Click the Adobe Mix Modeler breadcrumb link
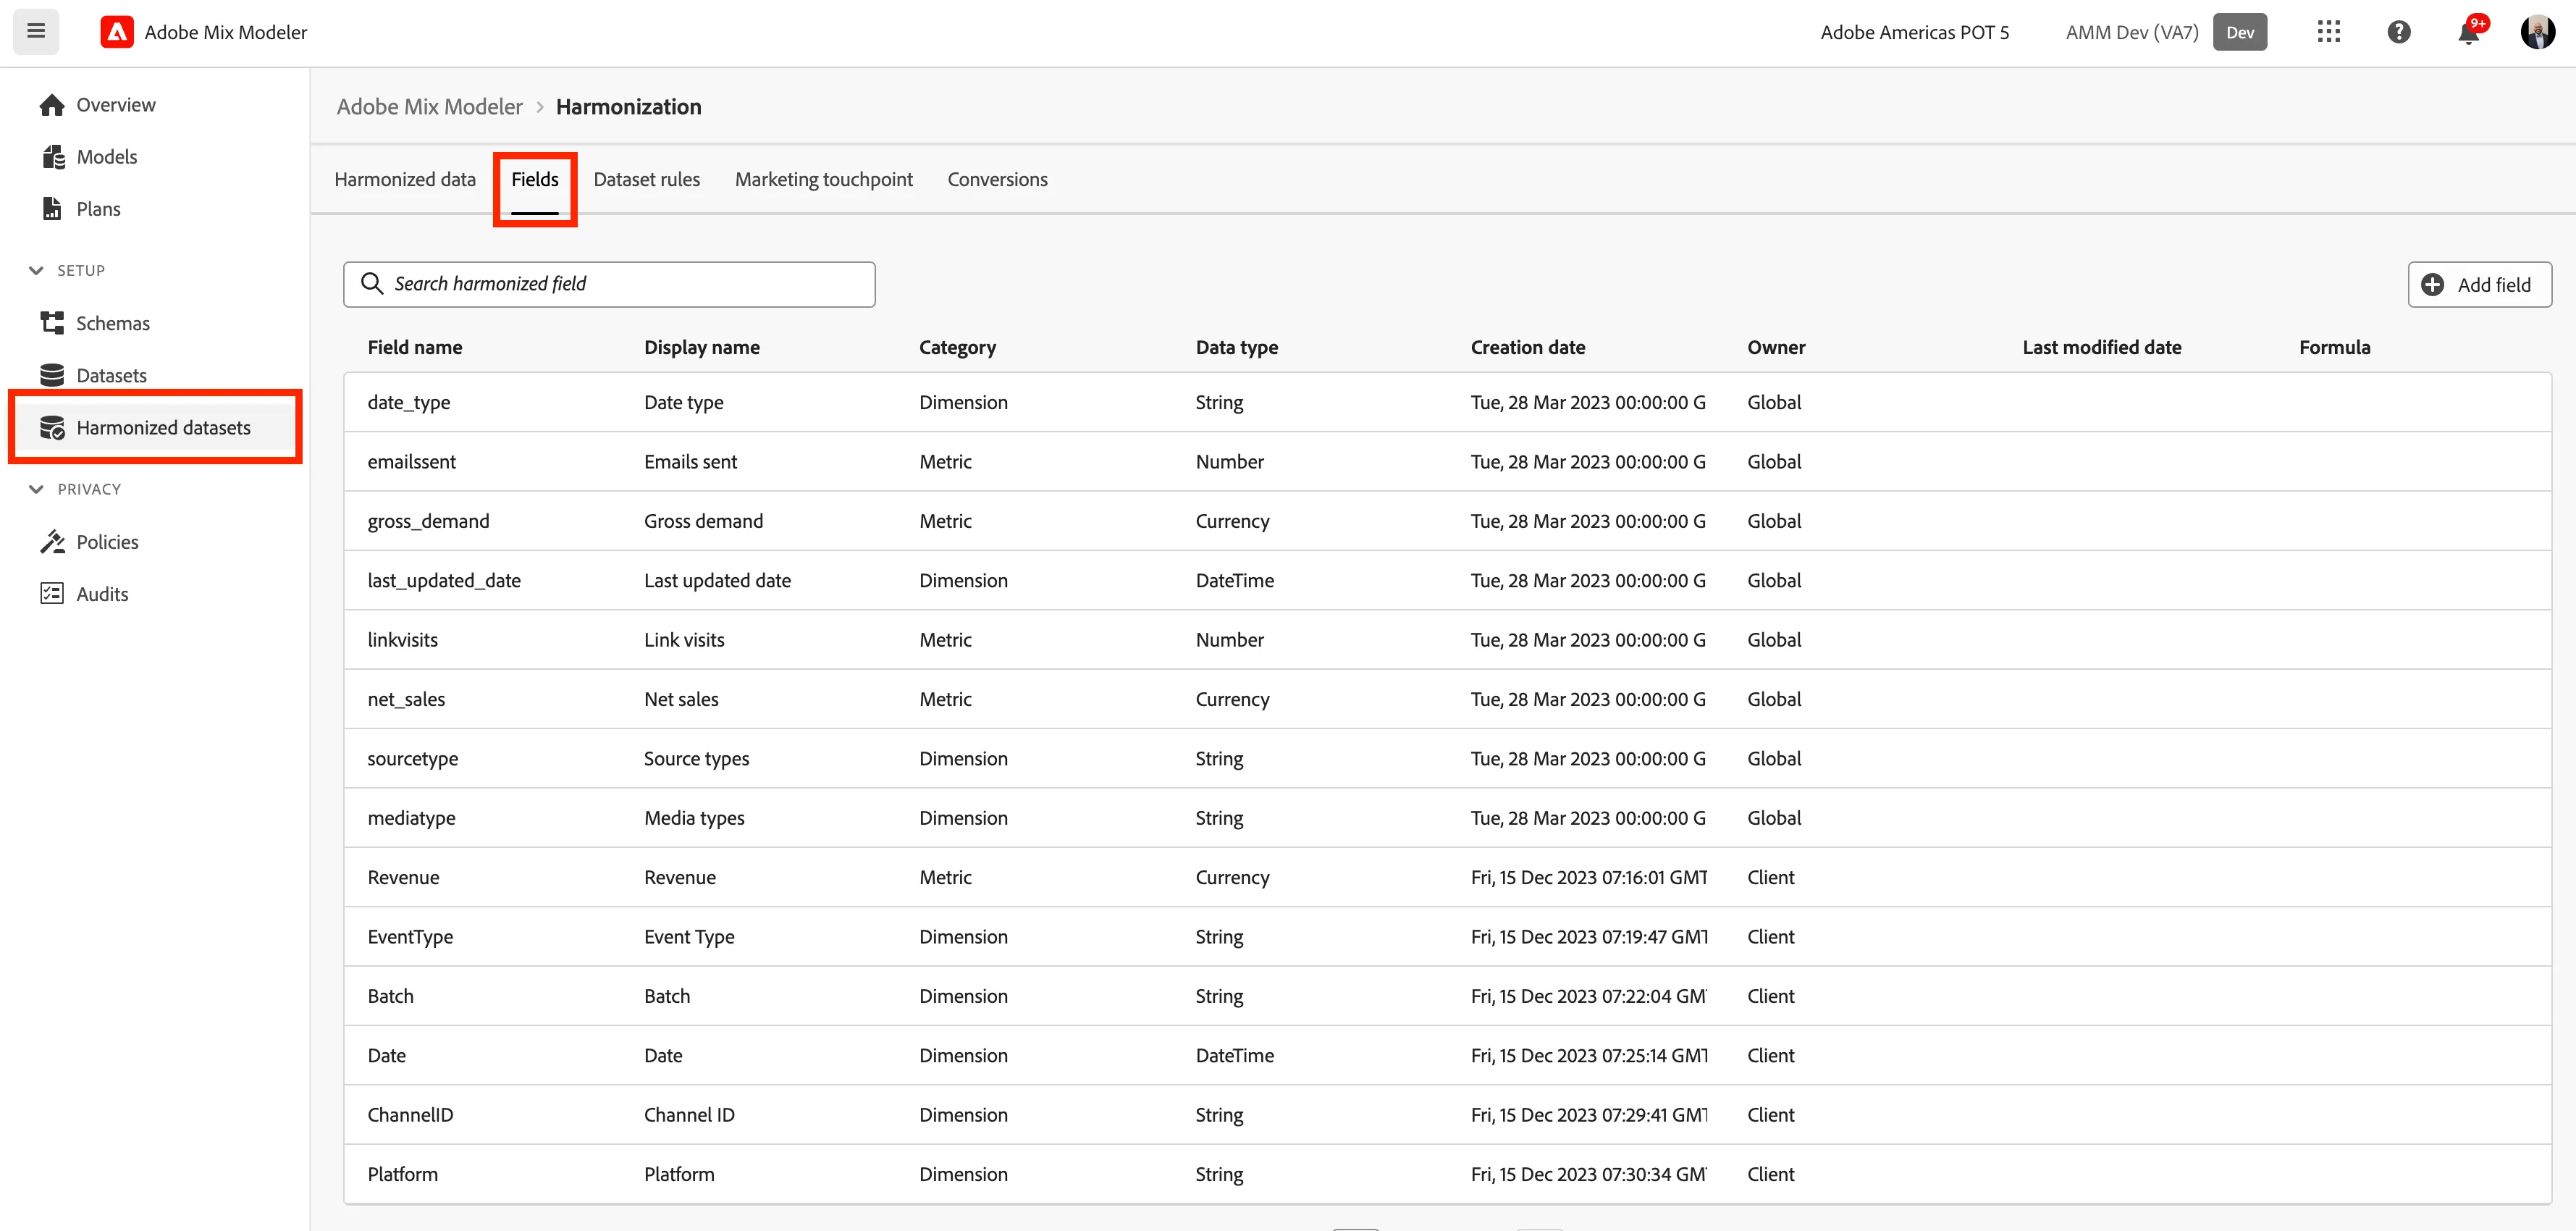This screenshot has width=2576, height=1231. (429, 107)
